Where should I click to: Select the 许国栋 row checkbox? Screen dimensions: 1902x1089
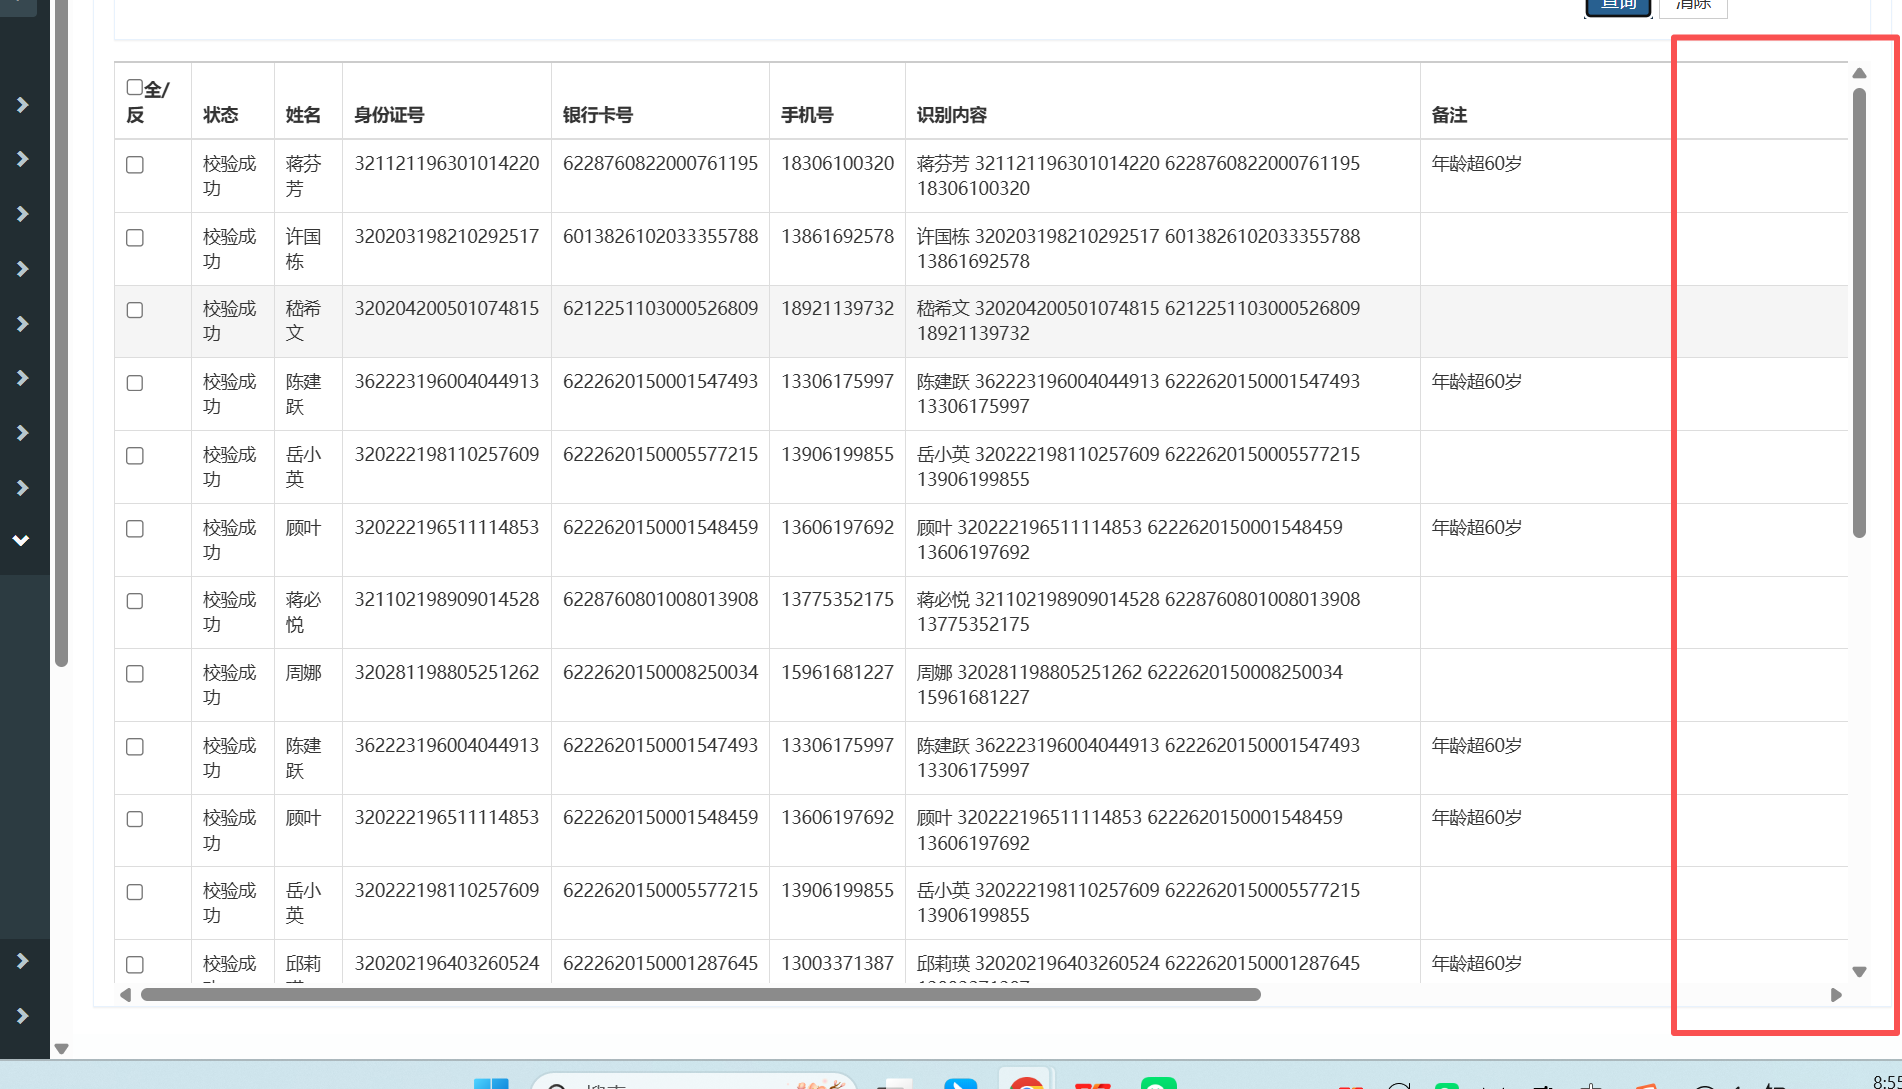pyautogui.click(x=135, y=238)
